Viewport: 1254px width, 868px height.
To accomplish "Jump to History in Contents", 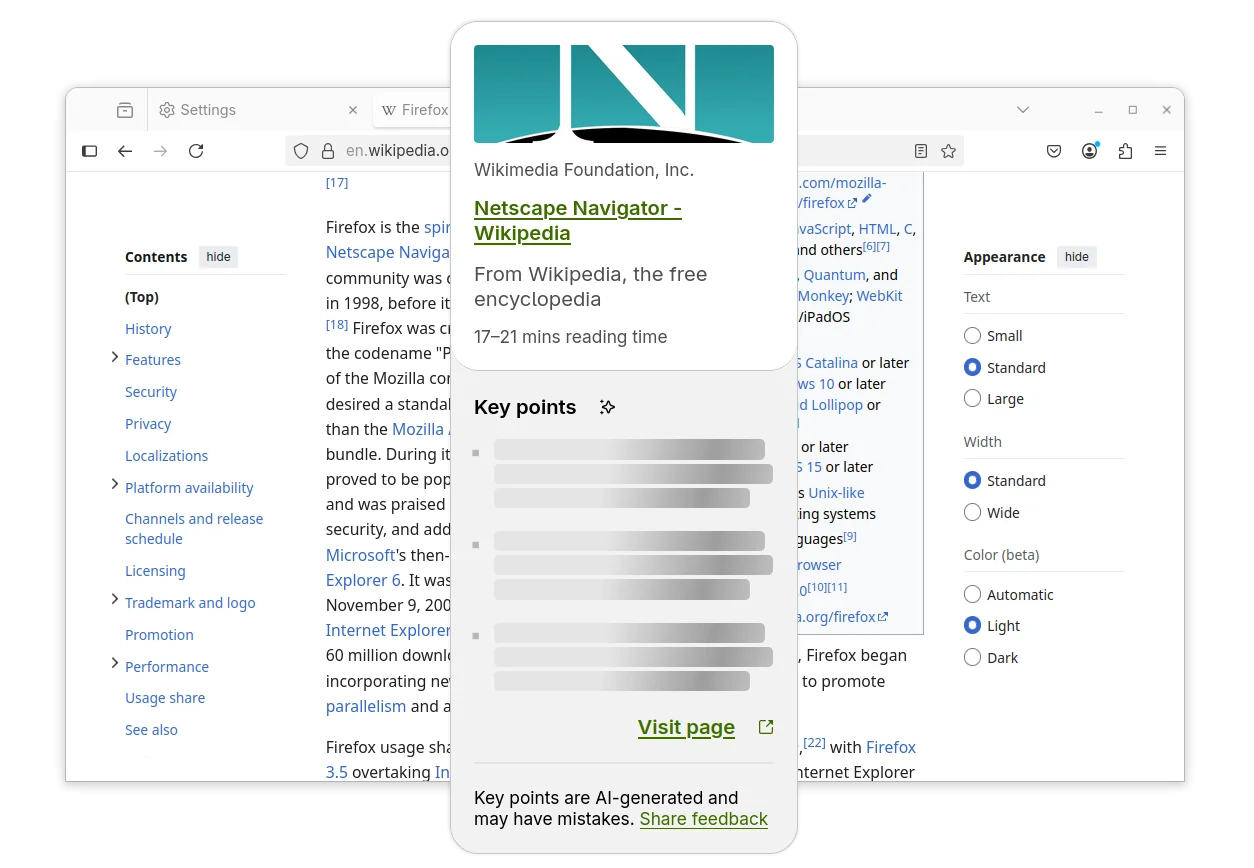I will click(x=148, y=329).
